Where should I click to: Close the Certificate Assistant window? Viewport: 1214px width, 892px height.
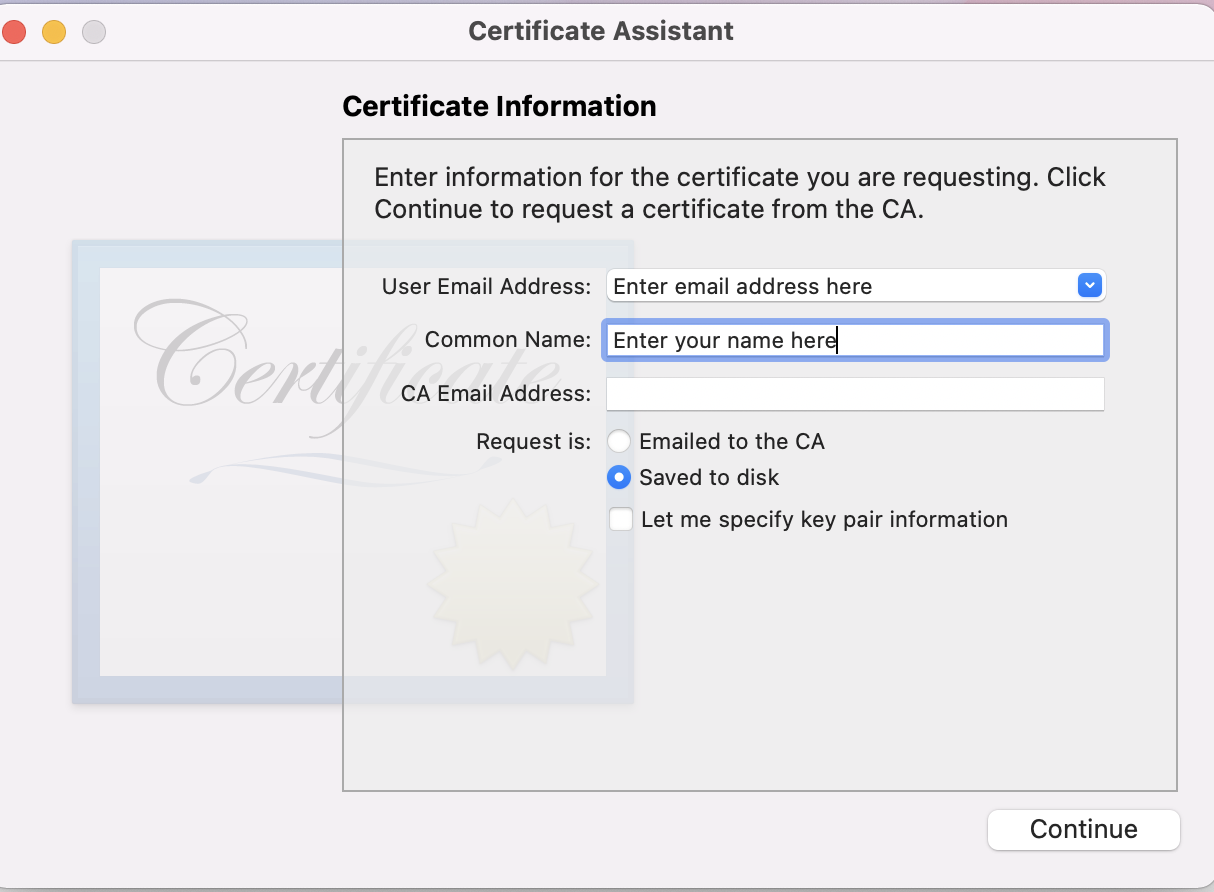coord(14,32)
